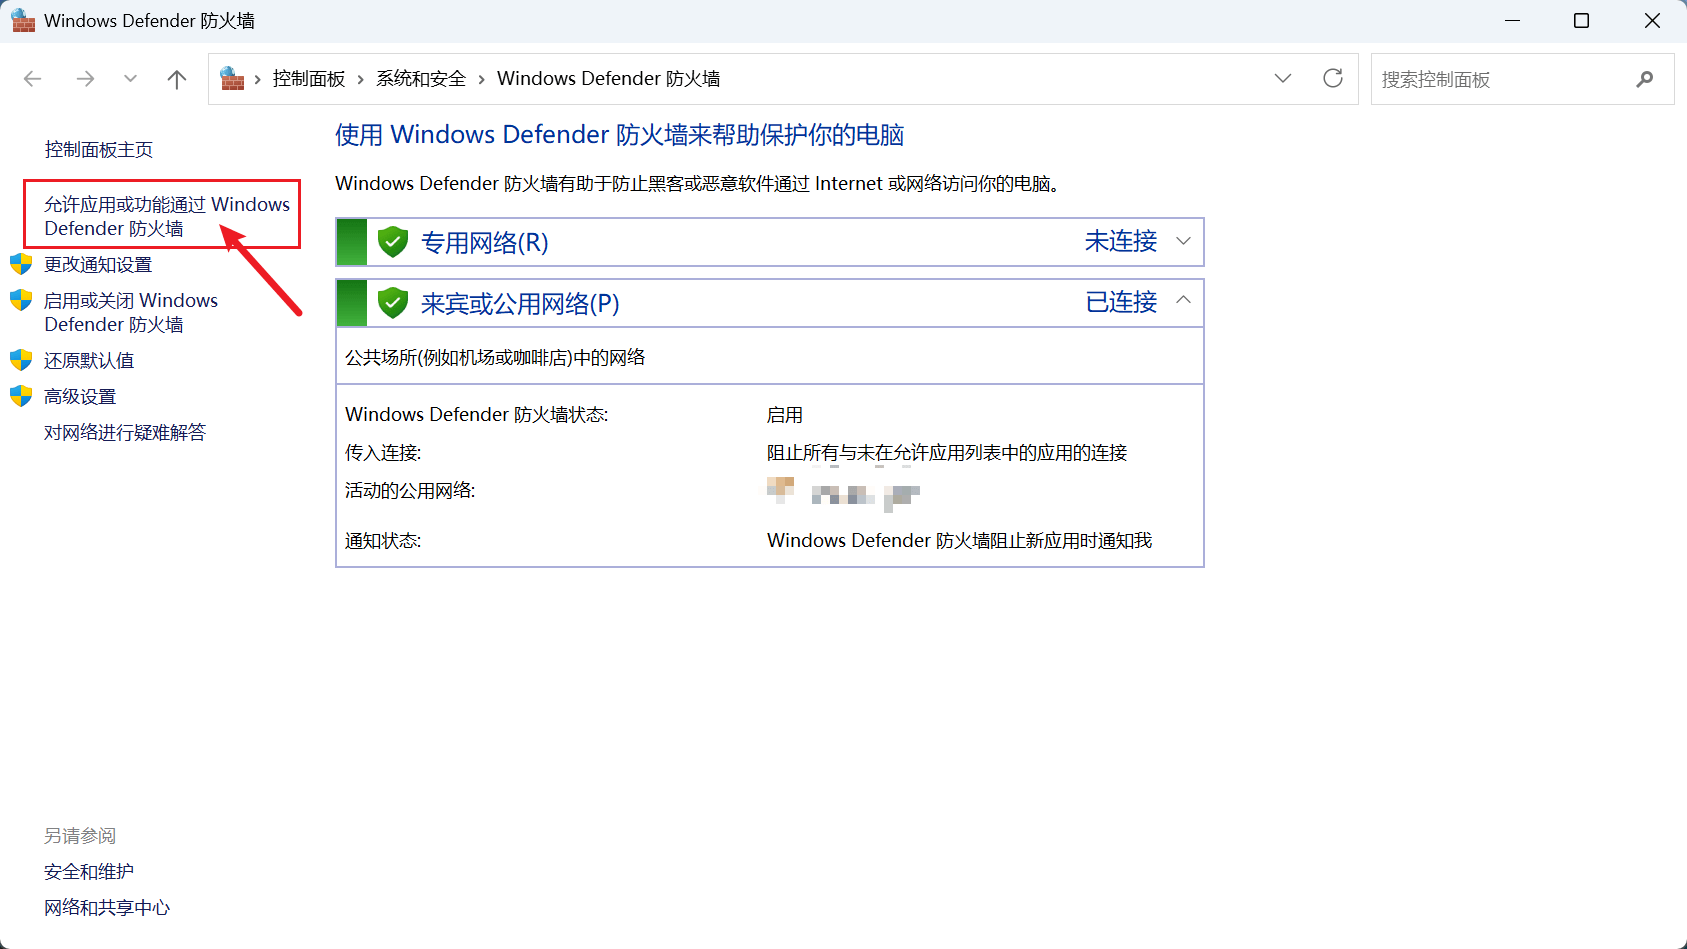Select 控制面板 in the breadcrumb path
Viewport: 1687px width, 949px height.
(x=308, y=79)
